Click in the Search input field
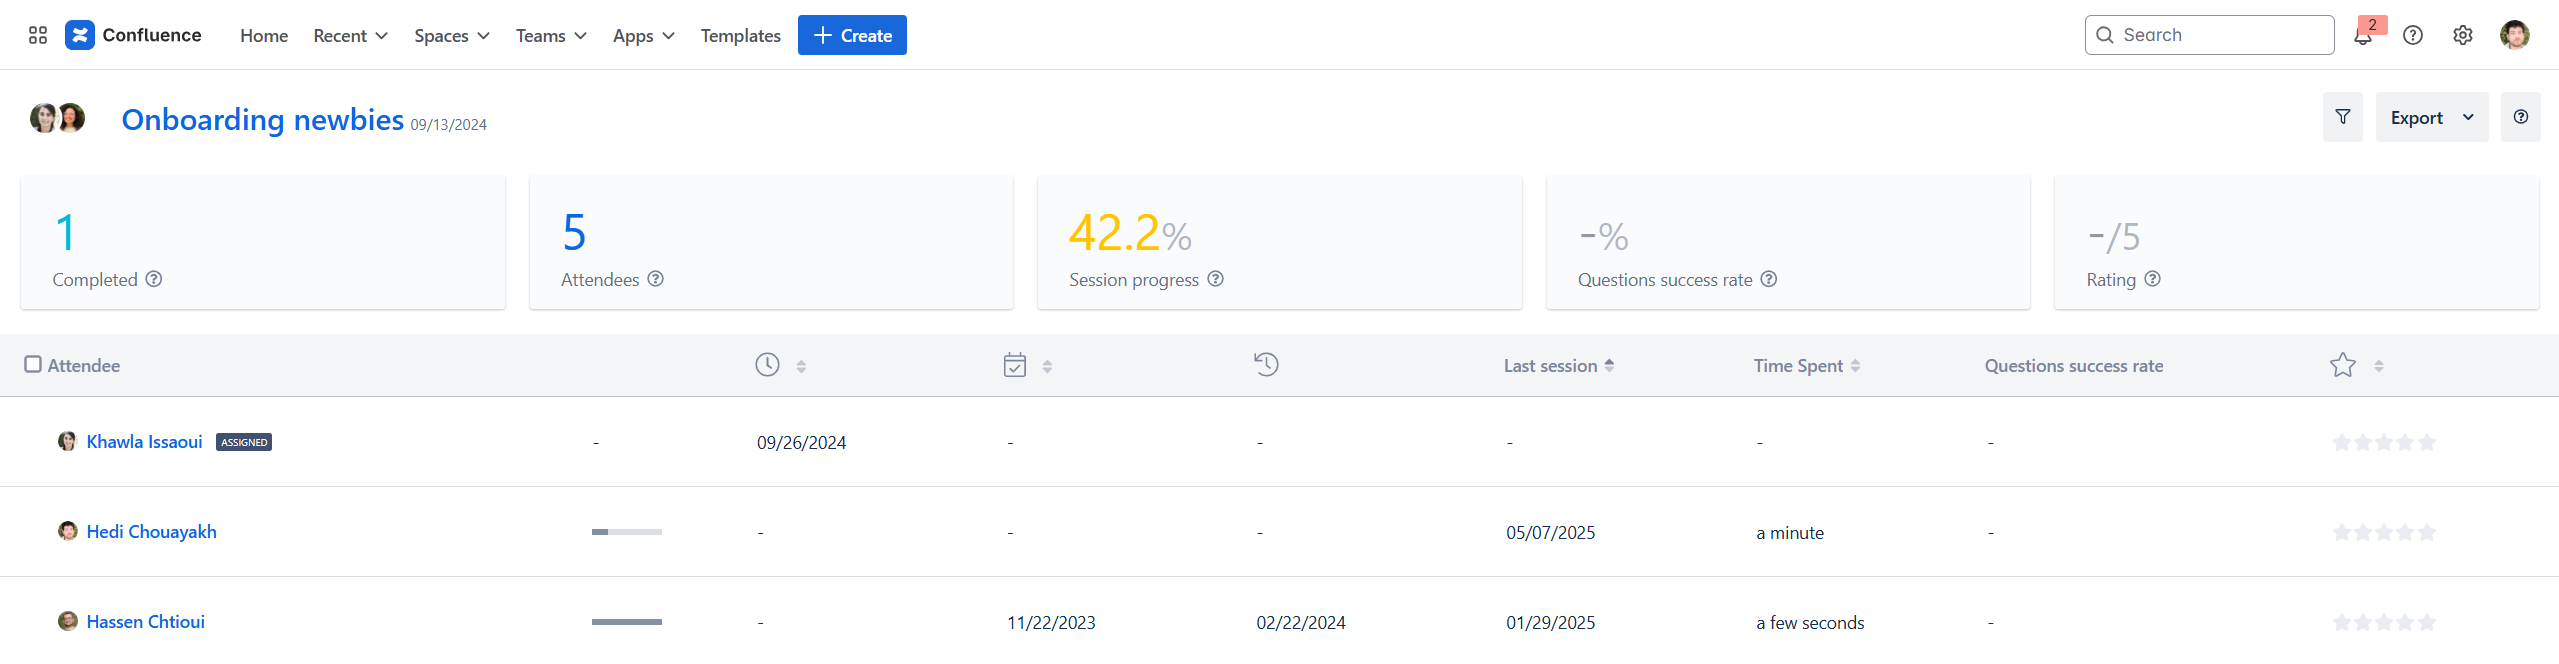The height and width of the screenshot is (664, 2559). pyautogui.click(x=2220, y=35)
